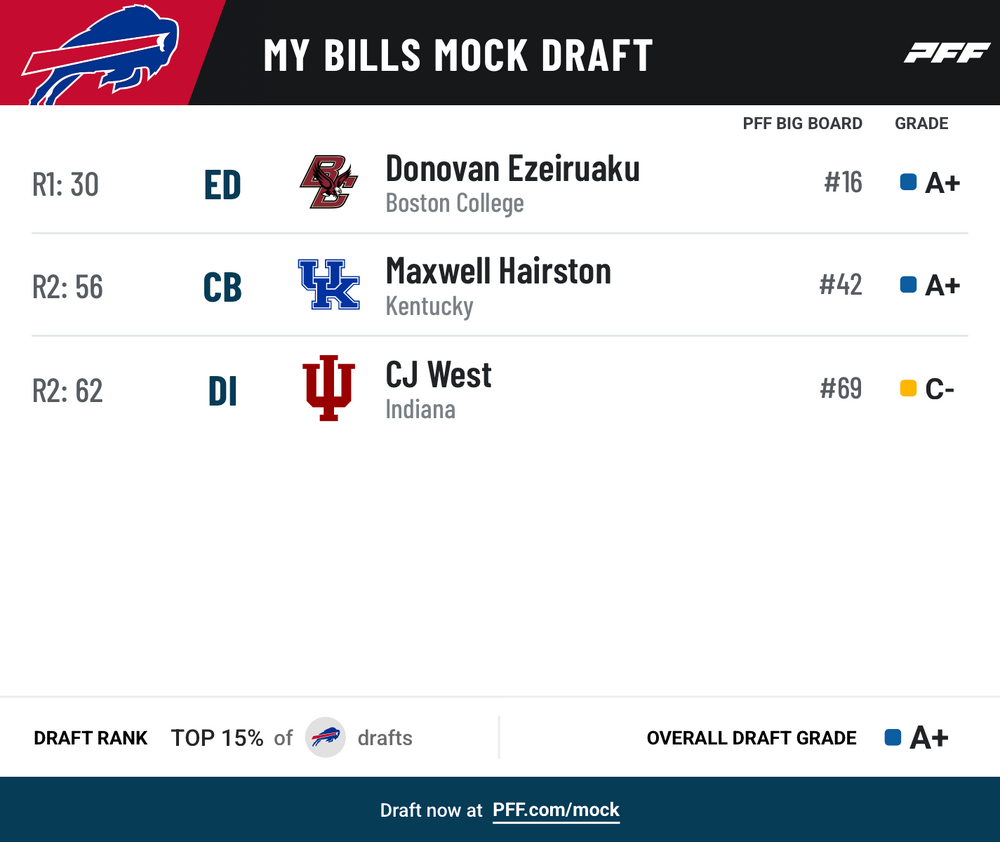The width and height of the screenshot is (1000, 842).
Task: Click the Kentucky UK logo
Action: 328,284
